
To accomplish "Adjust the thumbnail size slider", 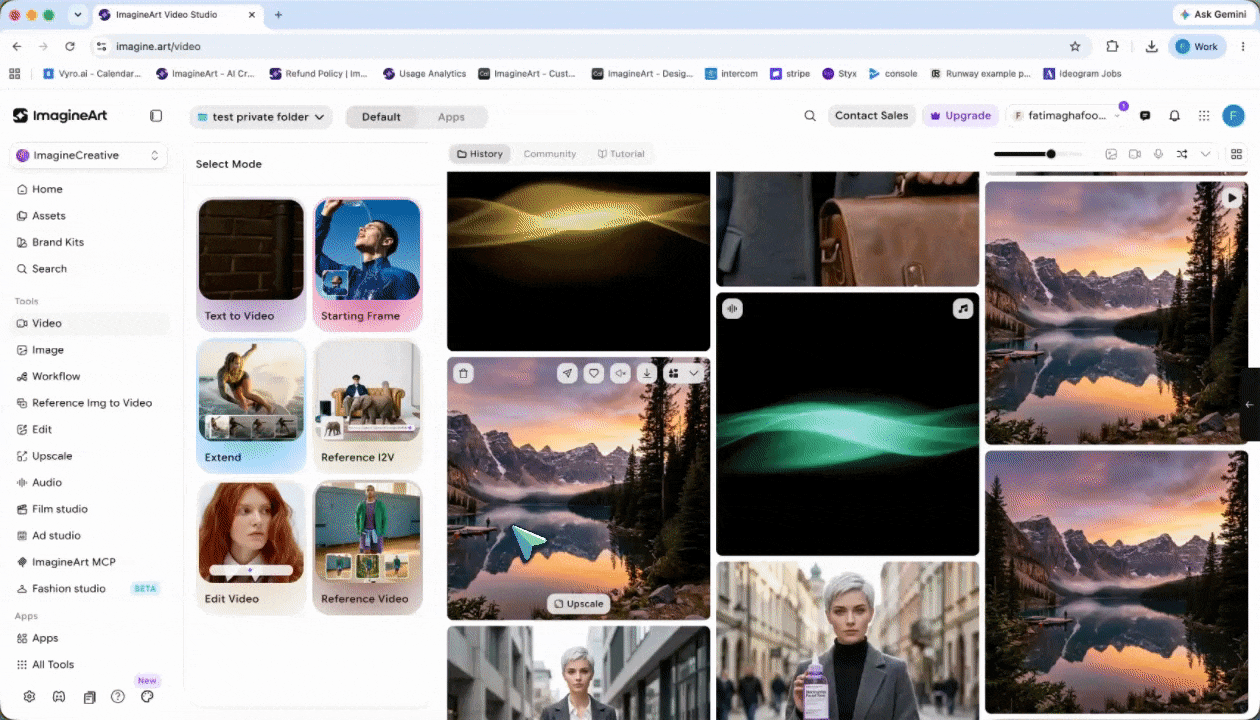I will [1038, 154].
